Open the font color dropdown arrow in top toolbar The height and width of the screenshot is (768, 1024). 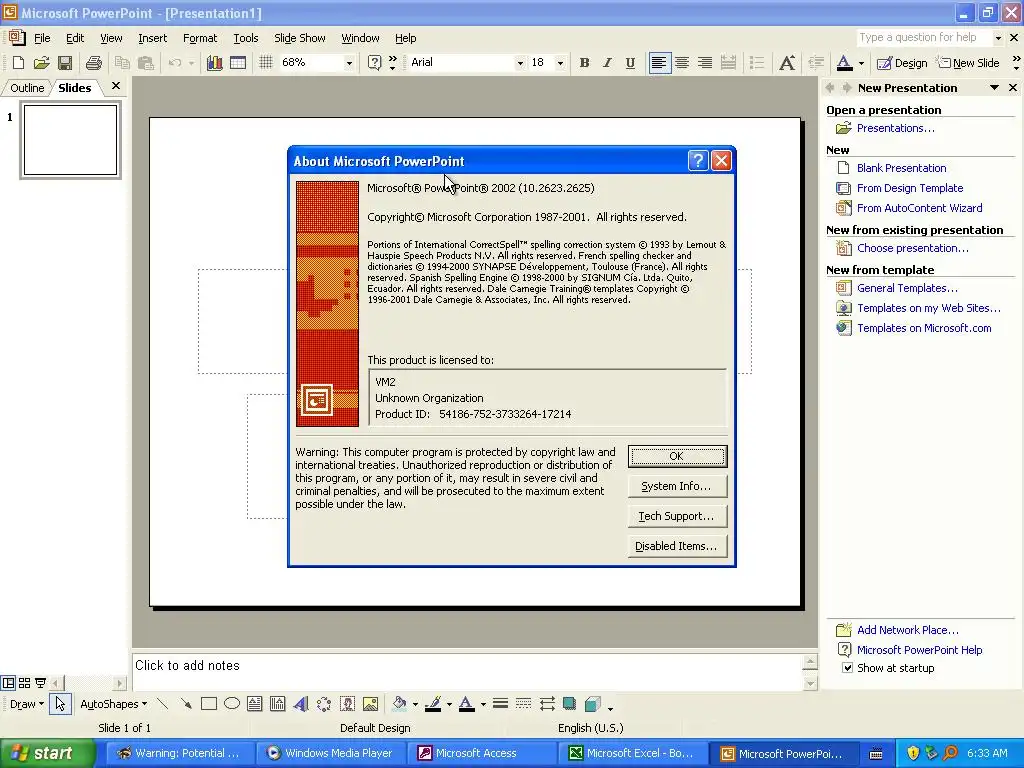861,63
